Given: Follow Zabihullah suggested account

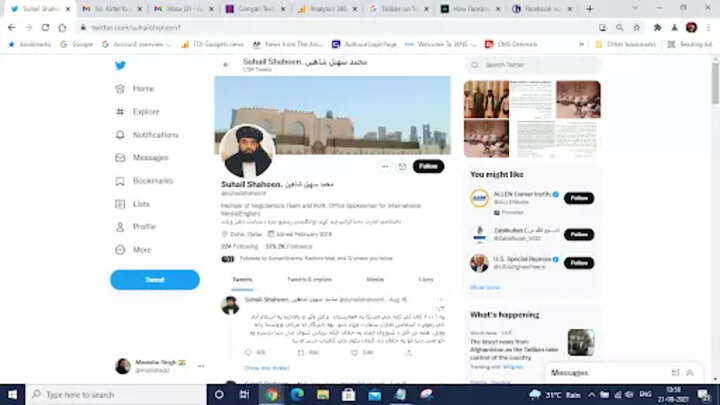Looking at the screenshot, I should tap(579, 235).
